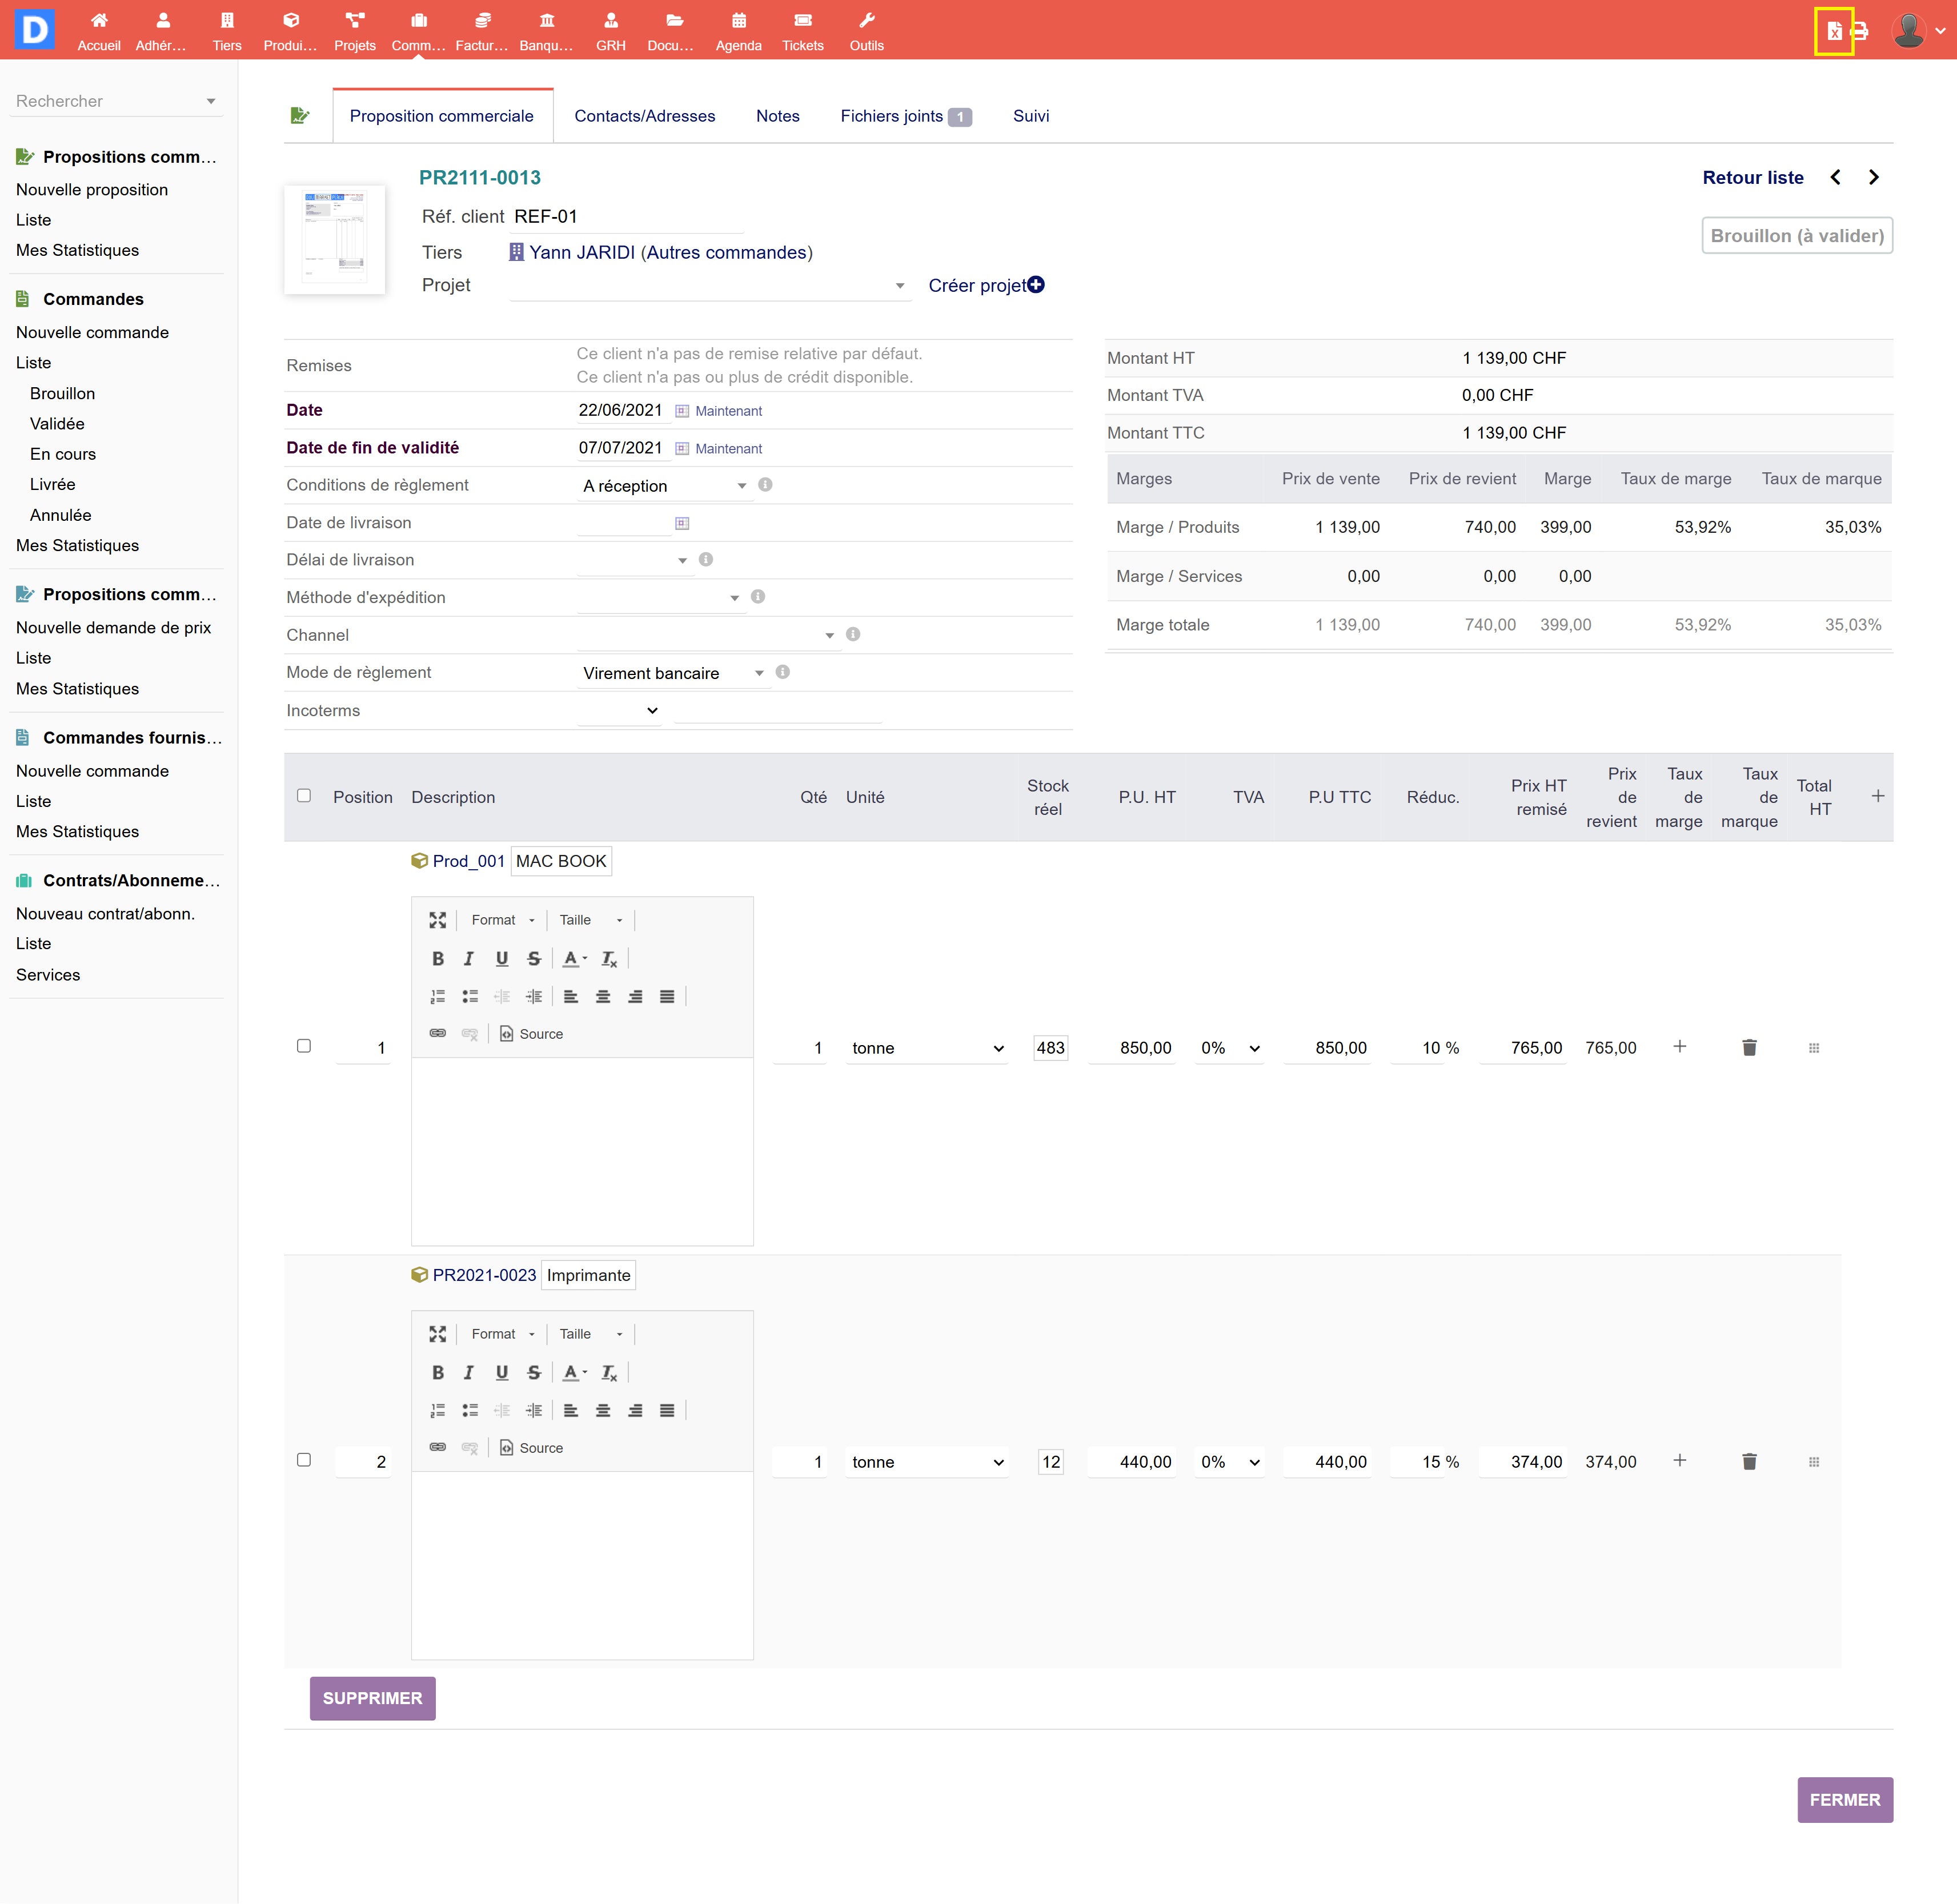Click the Excel export icon in the header
1957x1904 pixels.
(x=1834, y=31)
